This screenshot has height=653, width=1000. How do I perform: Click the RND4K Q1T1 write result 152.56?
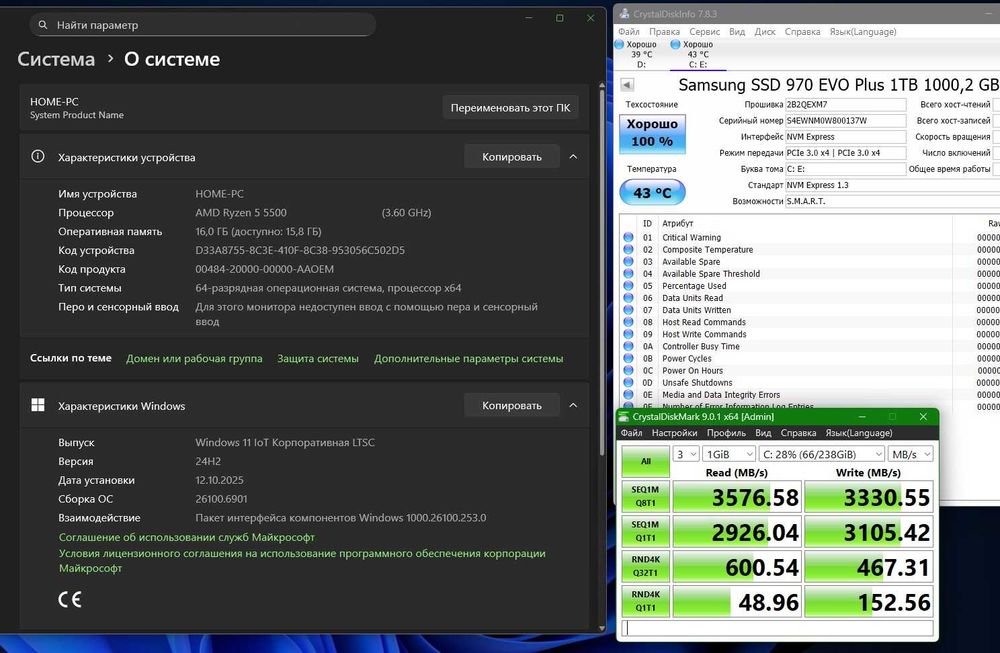click(x=869, y=602)
